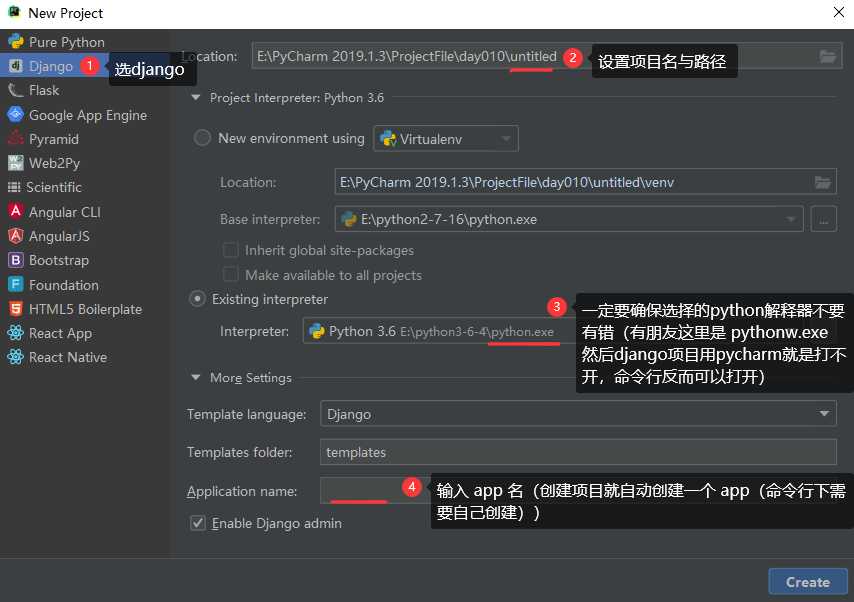This screenshot has height=602, width=854.
Task: Collapse the Project Interpreter section
Action: pyautogui.click(x=196, y=98)
